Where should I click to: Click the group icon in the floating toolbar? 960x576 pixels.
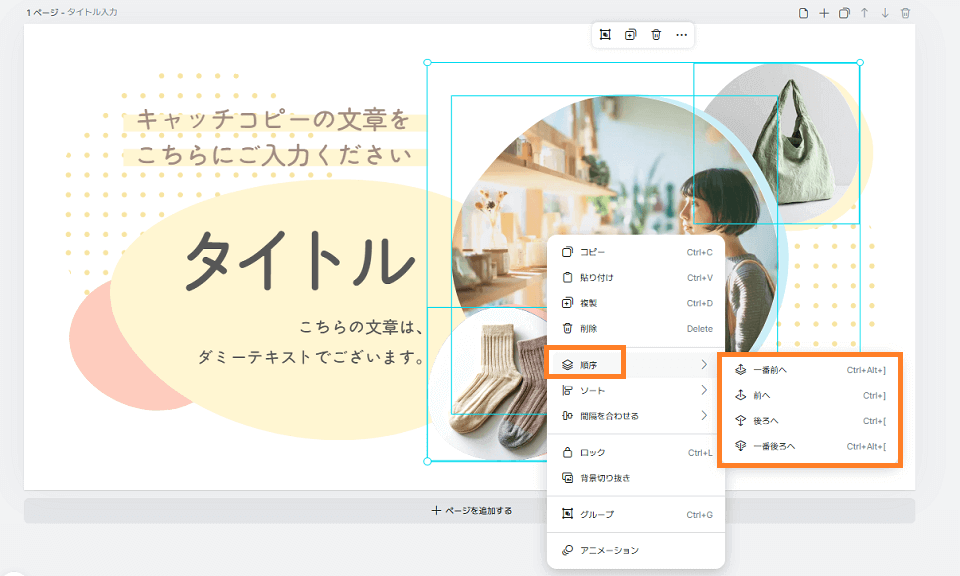pyautogui.click(x=605, y=35)
